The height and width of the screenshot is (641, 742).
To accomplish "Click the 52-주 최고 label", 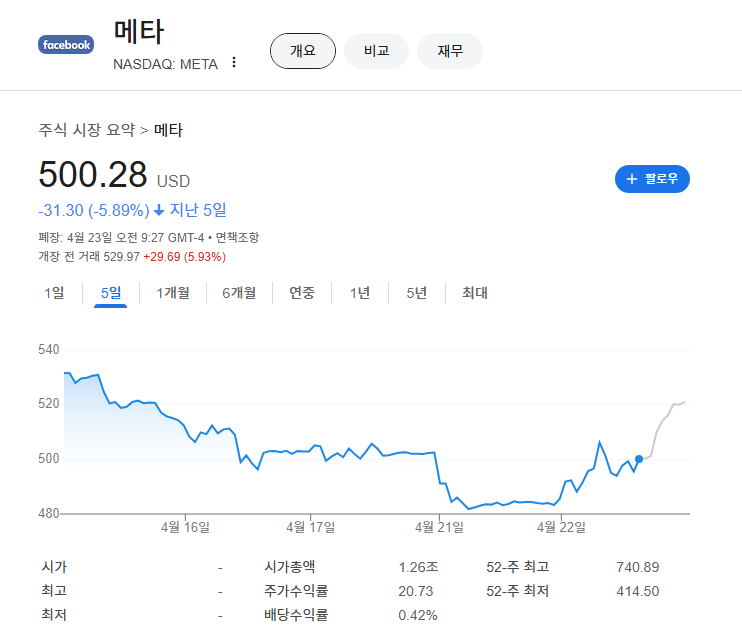I will 518,566.
